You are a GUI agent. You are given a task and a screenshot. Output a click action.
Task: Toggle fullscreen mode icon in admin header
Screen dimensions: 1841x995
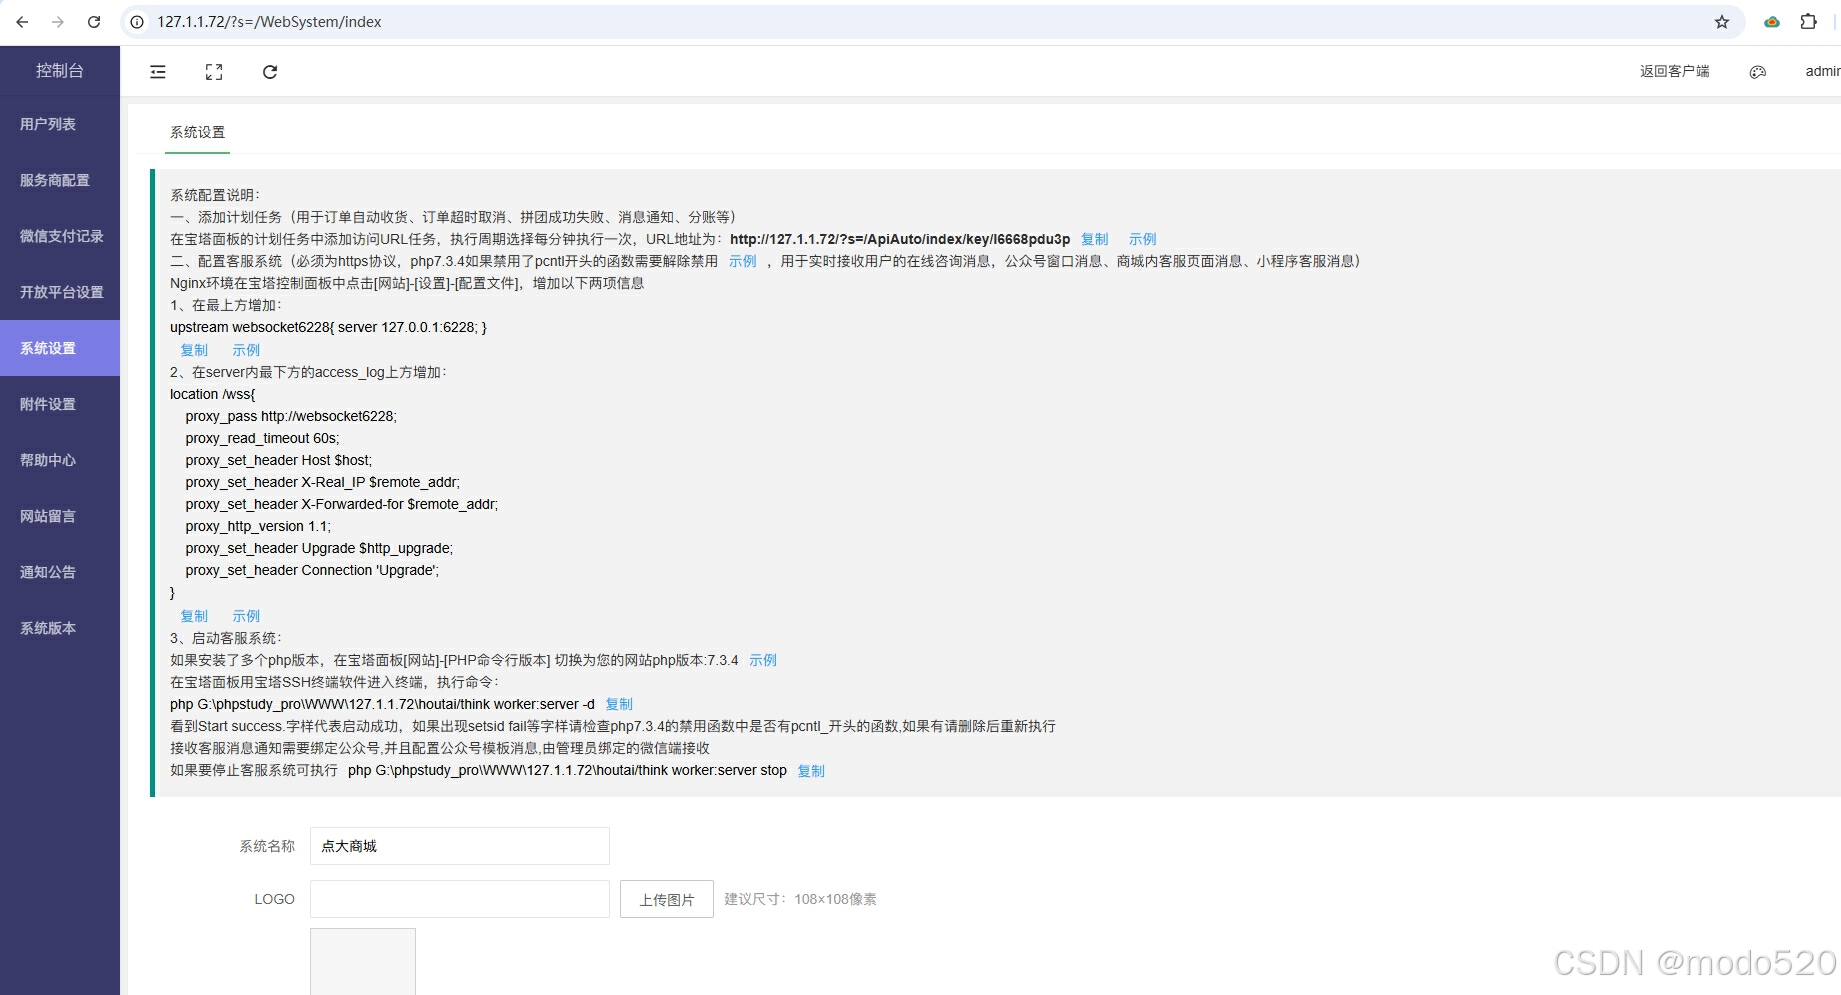(x=214, y=72)
